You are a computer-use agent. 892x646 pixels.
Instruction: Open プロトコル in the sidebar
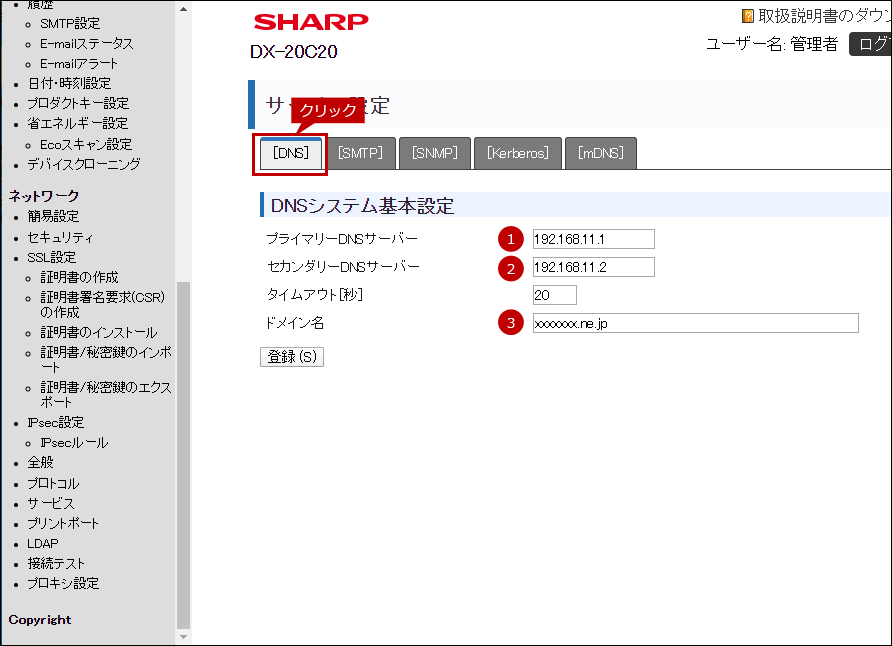point(53,484)
